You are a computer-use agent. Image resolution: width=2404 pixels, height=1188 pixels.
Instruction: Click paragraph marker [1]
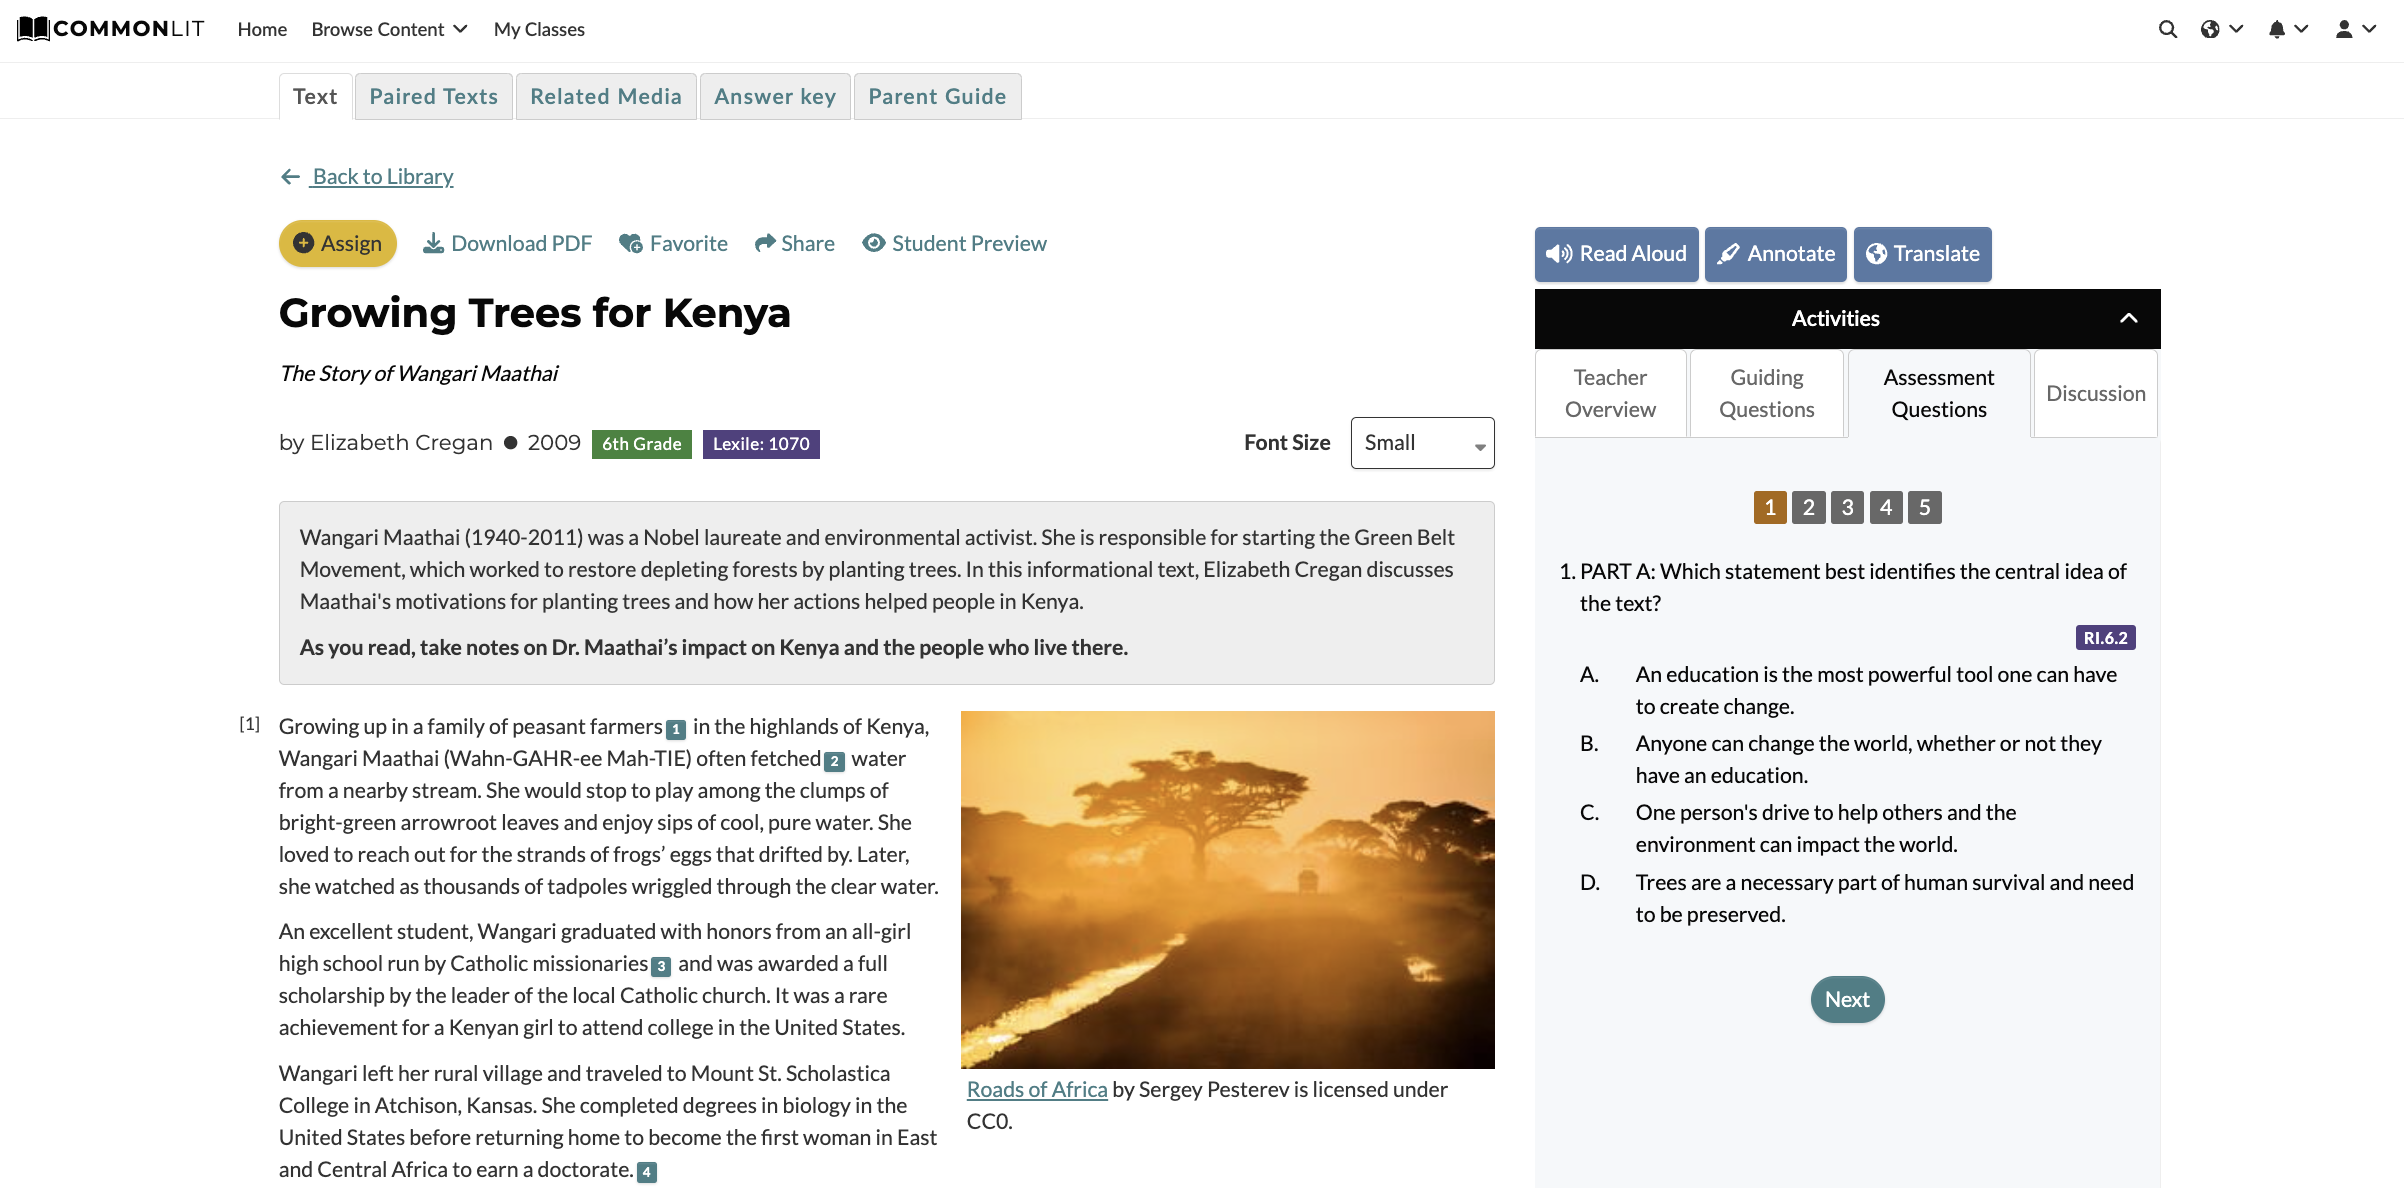point(250,724)
